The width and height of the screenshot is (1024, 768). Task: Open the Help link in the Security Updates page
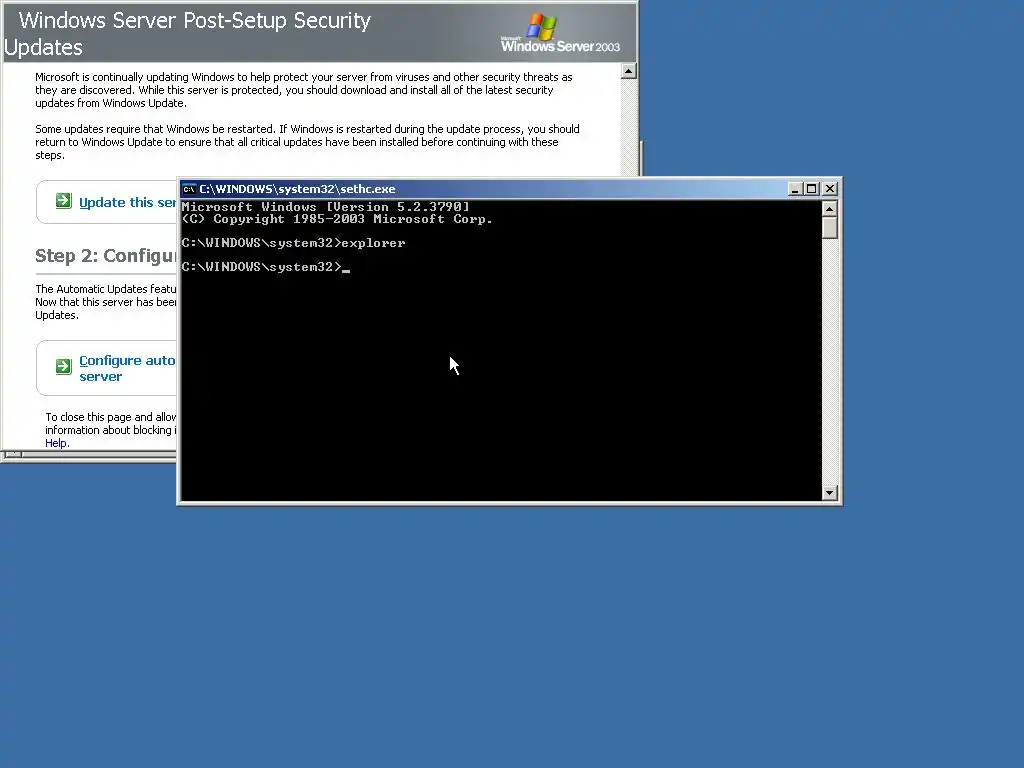click(x=56, y=443)
